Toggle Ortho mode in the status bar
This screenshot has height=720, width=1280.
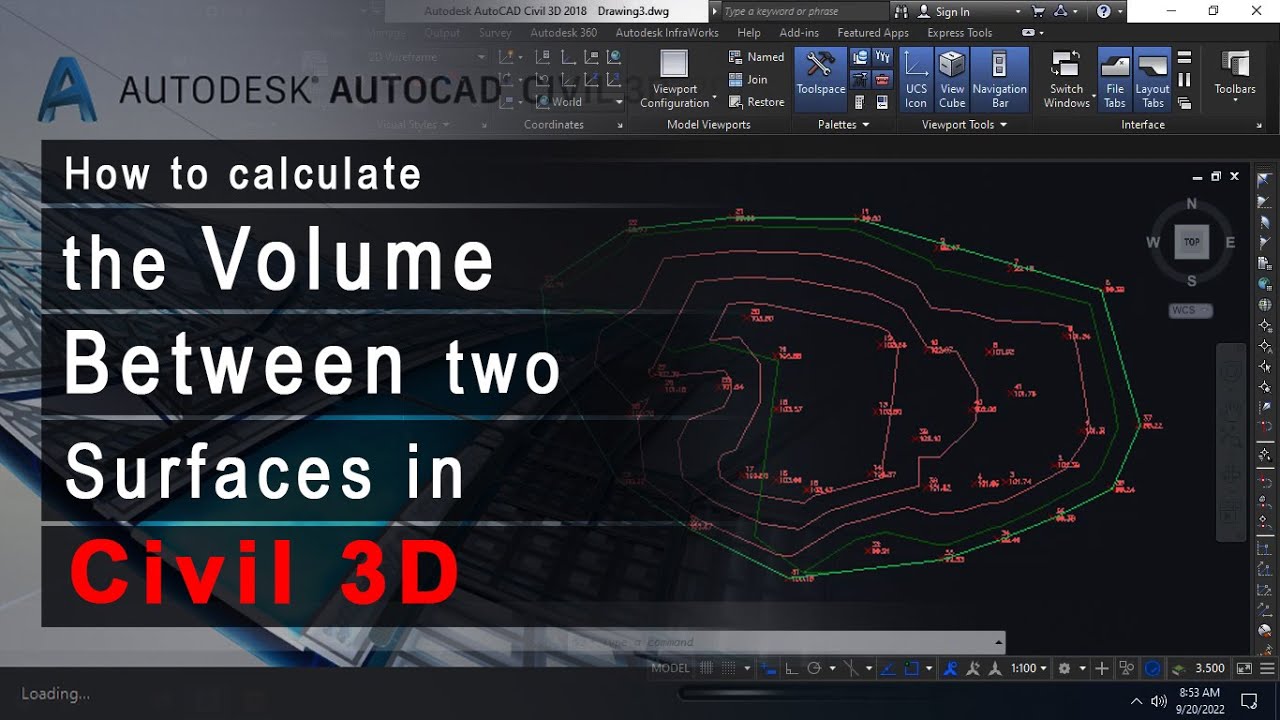tap(792, 668)
